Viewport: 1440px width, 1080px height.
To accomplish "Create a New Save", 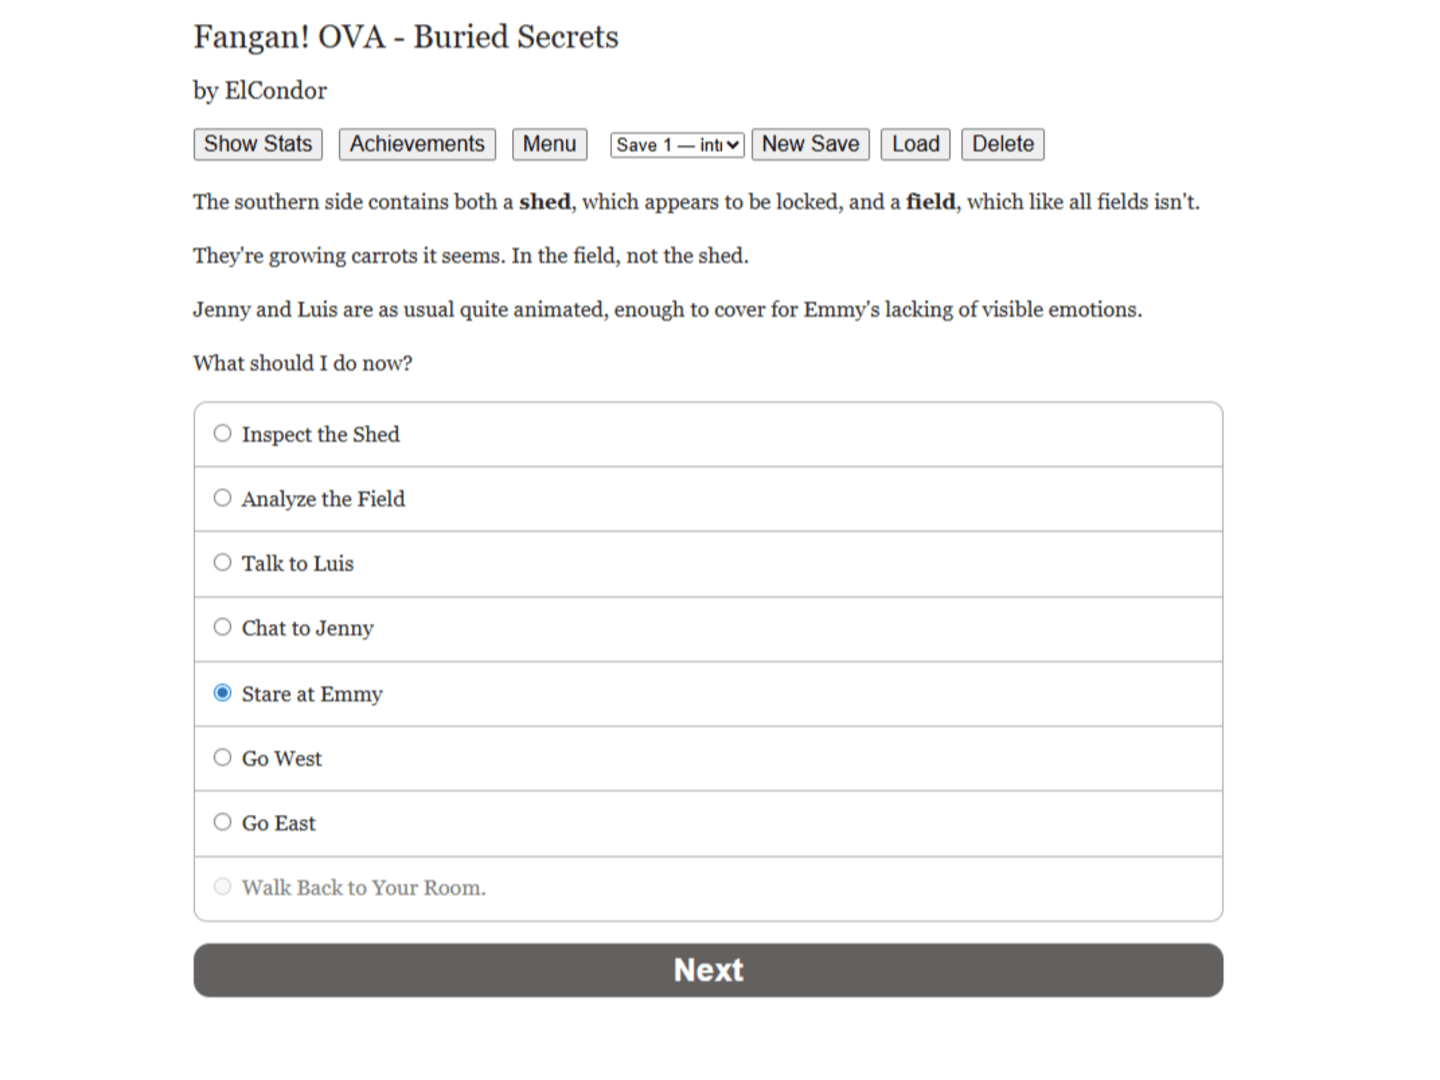I will coord(810,144).
